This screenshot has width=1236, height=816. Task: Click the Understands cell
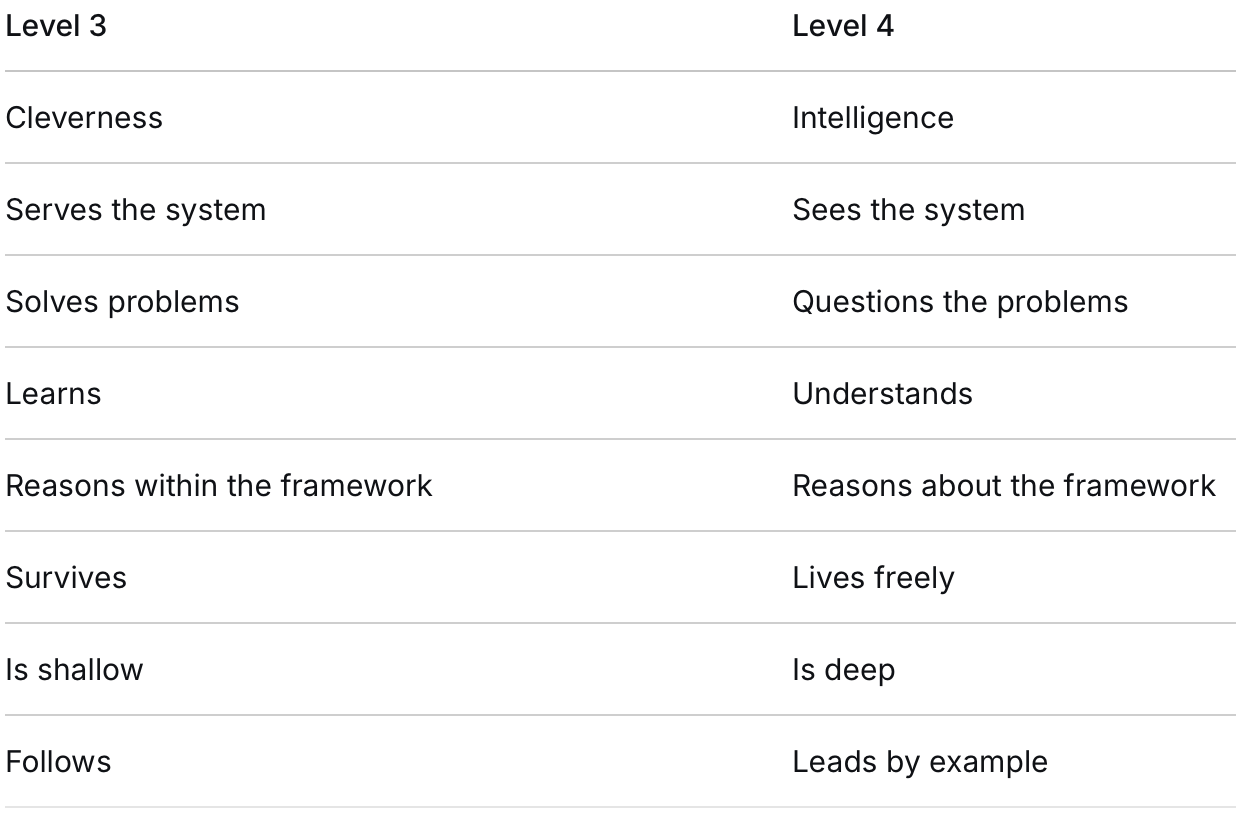pos(882,394)
